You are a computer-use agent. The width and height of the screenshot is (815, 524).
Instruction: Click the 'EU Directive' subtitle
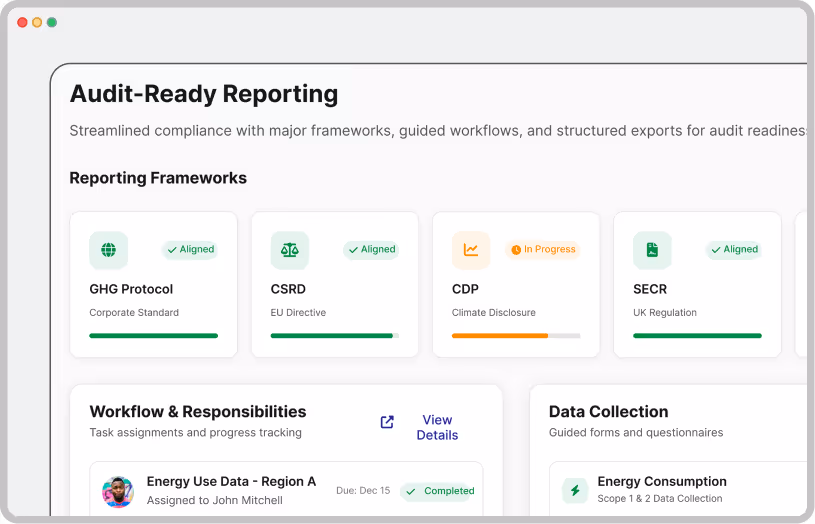[x=298, y=312]
